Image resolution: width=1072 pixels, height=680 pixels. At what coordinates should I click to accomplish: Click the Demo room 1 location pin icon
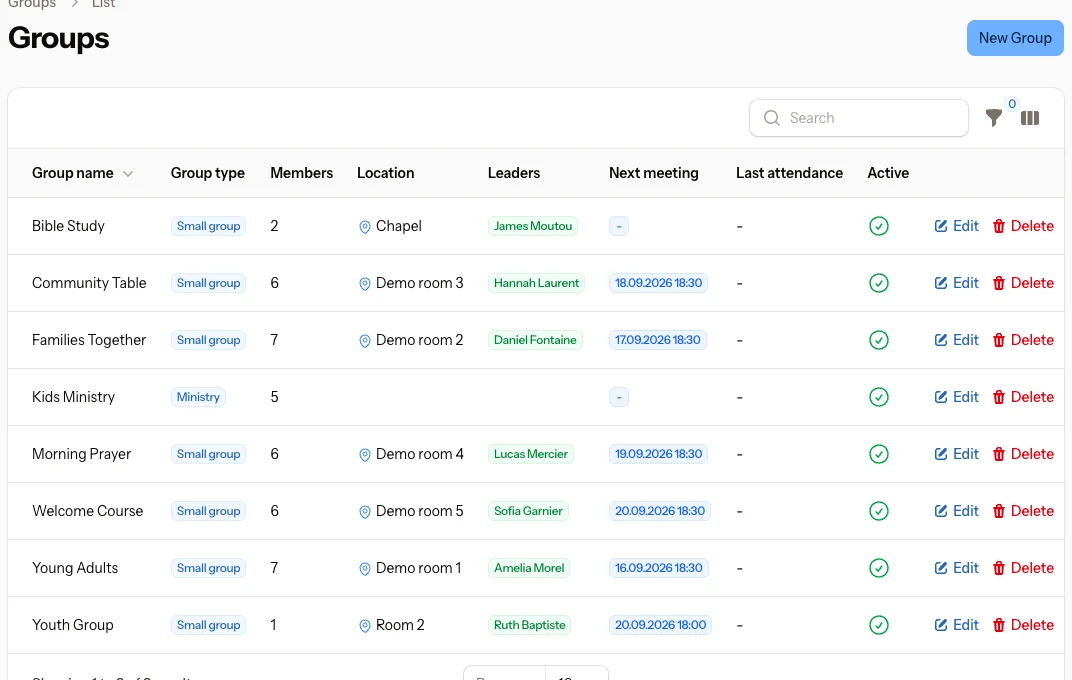click(364, 569)
